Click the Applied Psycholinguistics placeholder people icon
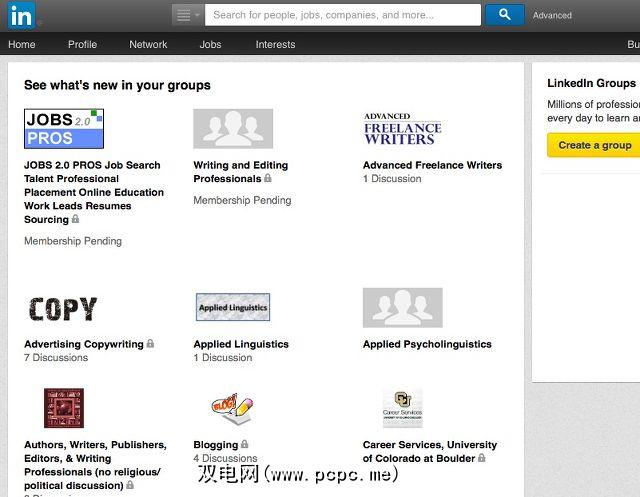 tap(402, 308)
